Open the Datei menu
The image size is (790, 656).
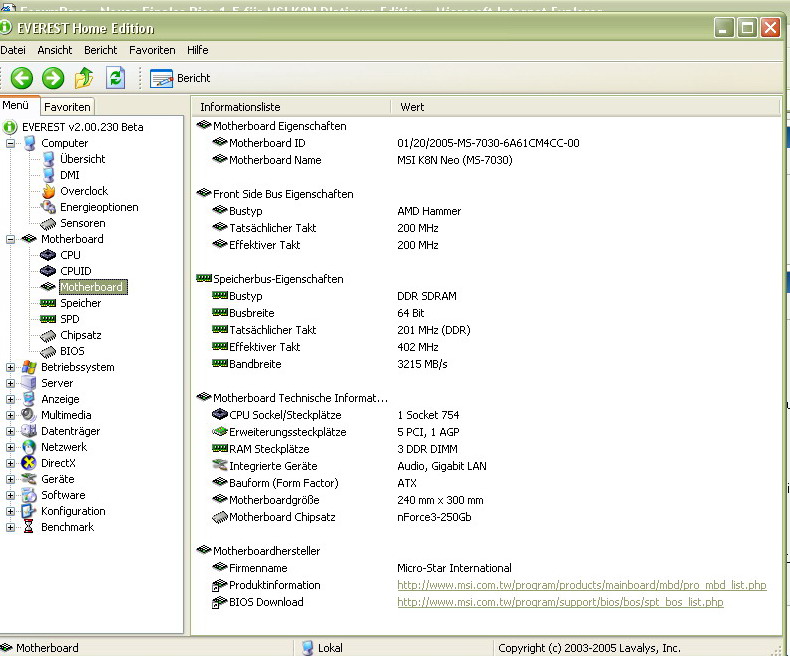[13, 50]
